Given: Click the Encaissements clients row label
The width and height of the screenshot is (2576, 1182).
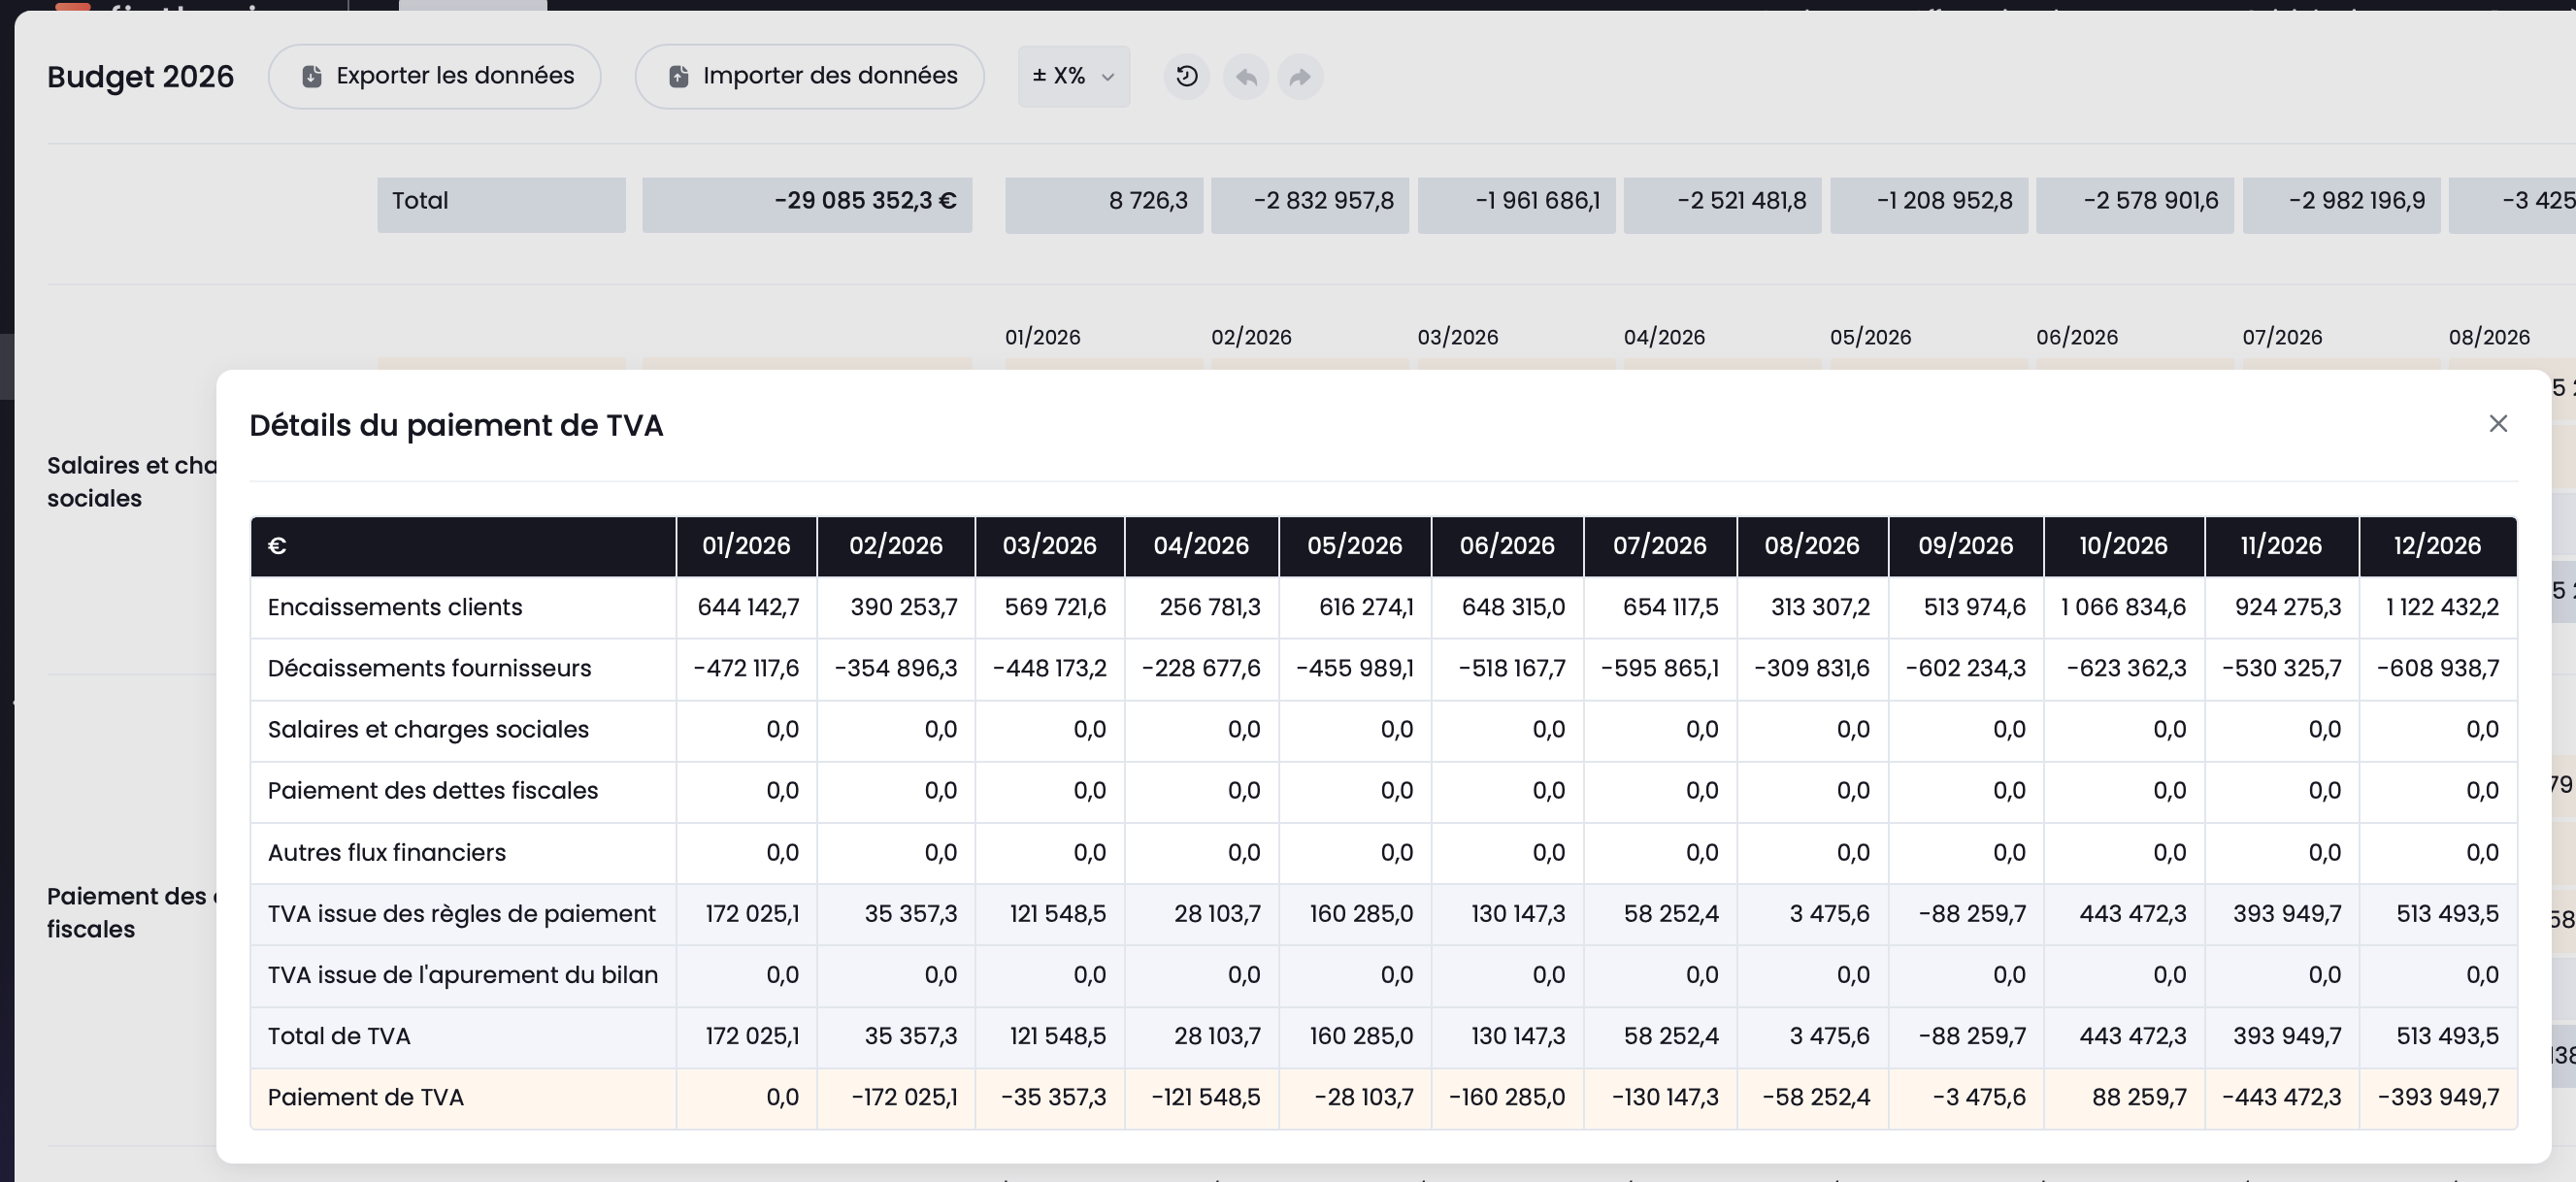Looking at the screenshot, I should 395,608.
